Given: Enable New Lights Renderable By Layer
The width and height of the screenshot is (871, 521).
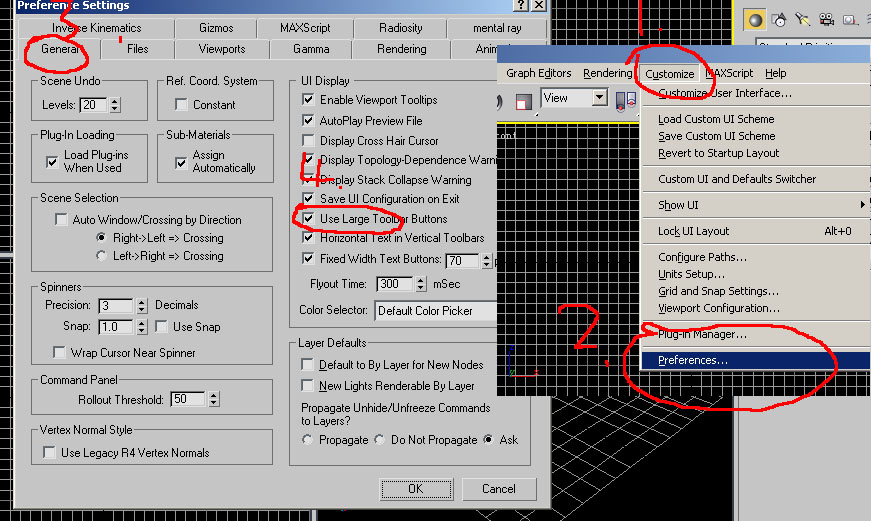Looking at the screenshot, I should [307, 385].
